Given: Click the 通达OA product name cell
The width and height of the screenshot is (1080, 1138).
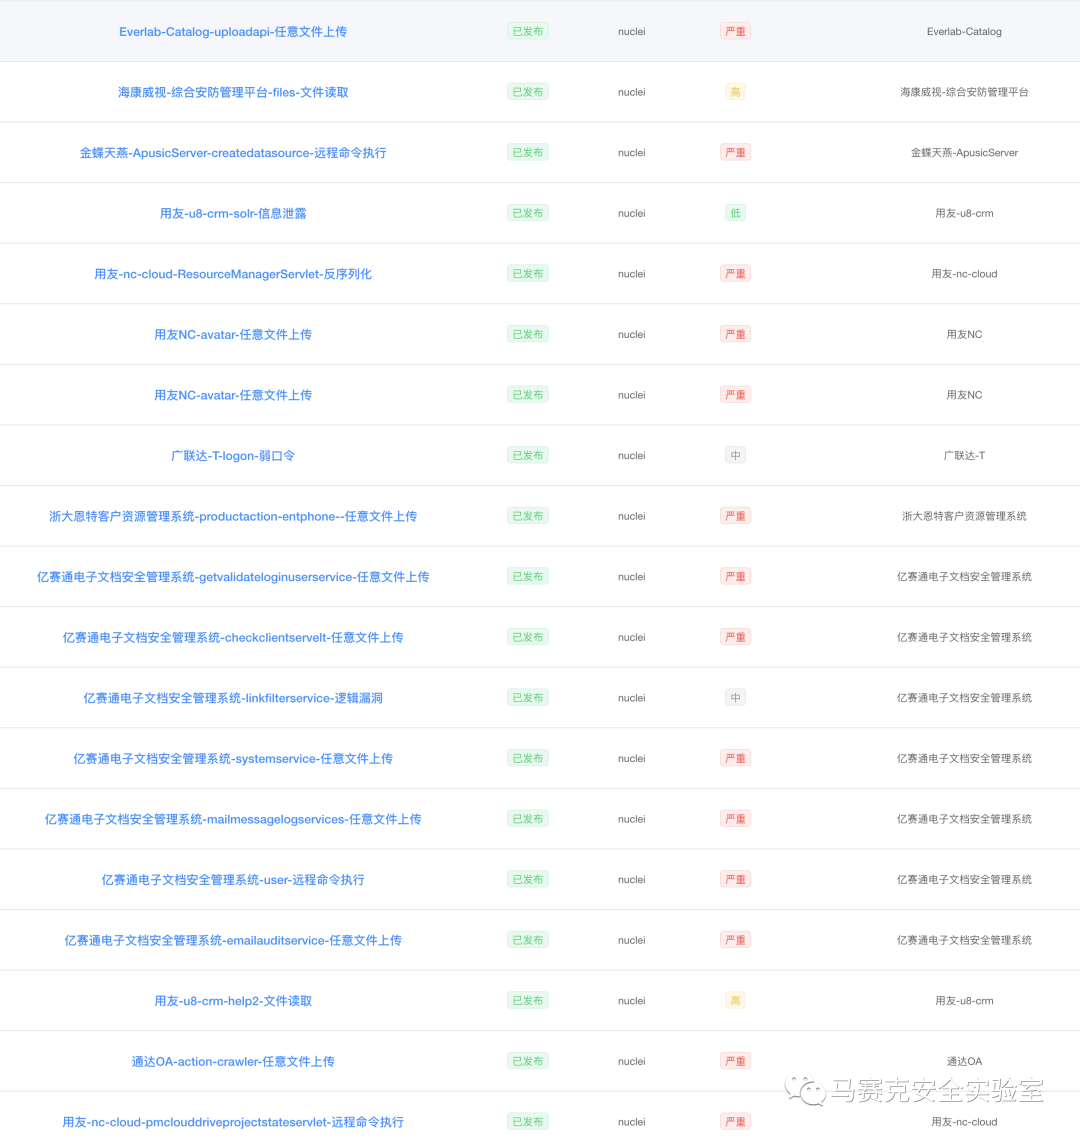Looking at the screenshot, I should point(964,1062).
